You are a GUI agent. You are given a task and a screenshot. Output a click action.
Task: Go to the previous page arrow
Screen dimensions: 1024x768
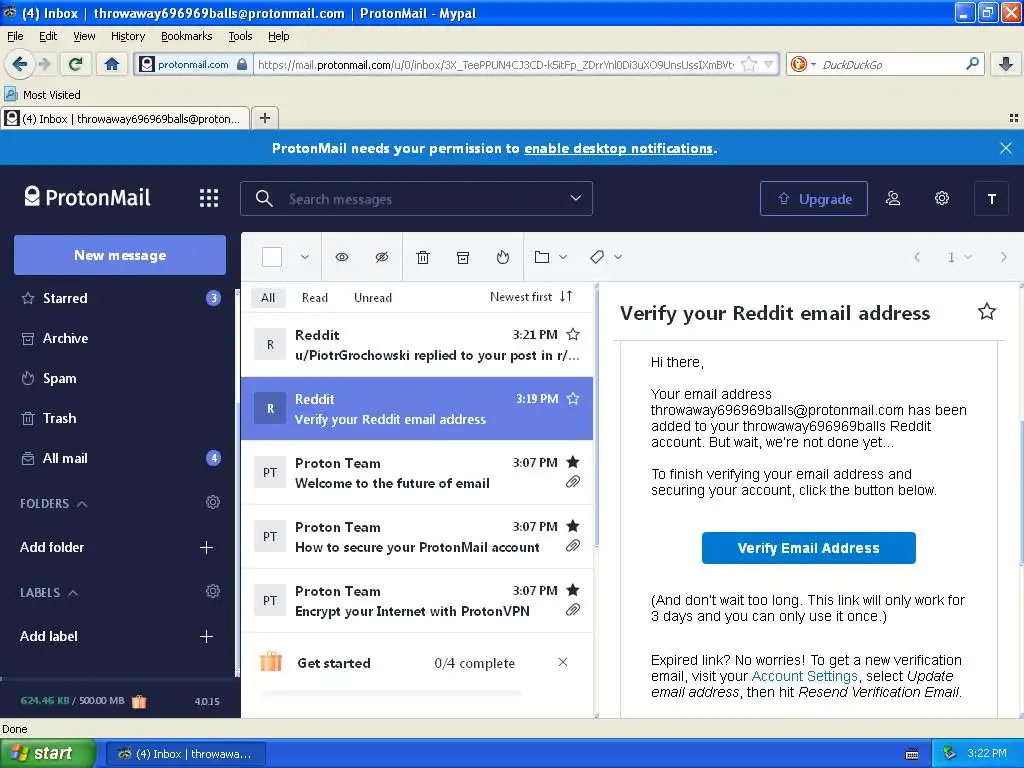[x=917, y=257]
